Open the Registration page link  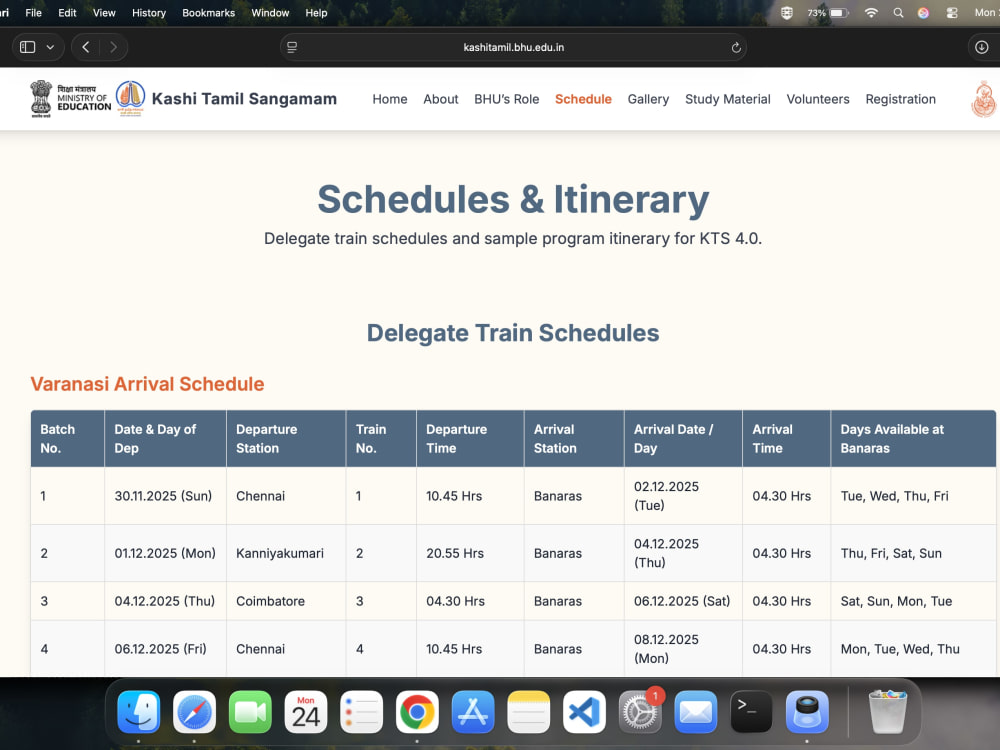pyautogui.click(x=901, y=99)
